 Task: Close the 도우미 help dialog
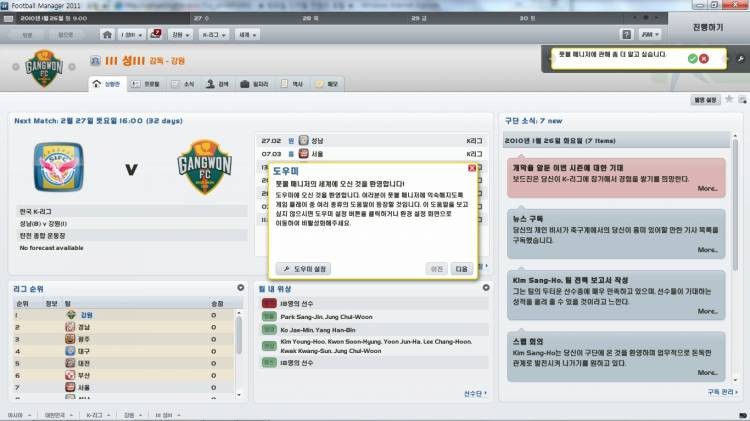pyautogui.click(x=470, y=171)
